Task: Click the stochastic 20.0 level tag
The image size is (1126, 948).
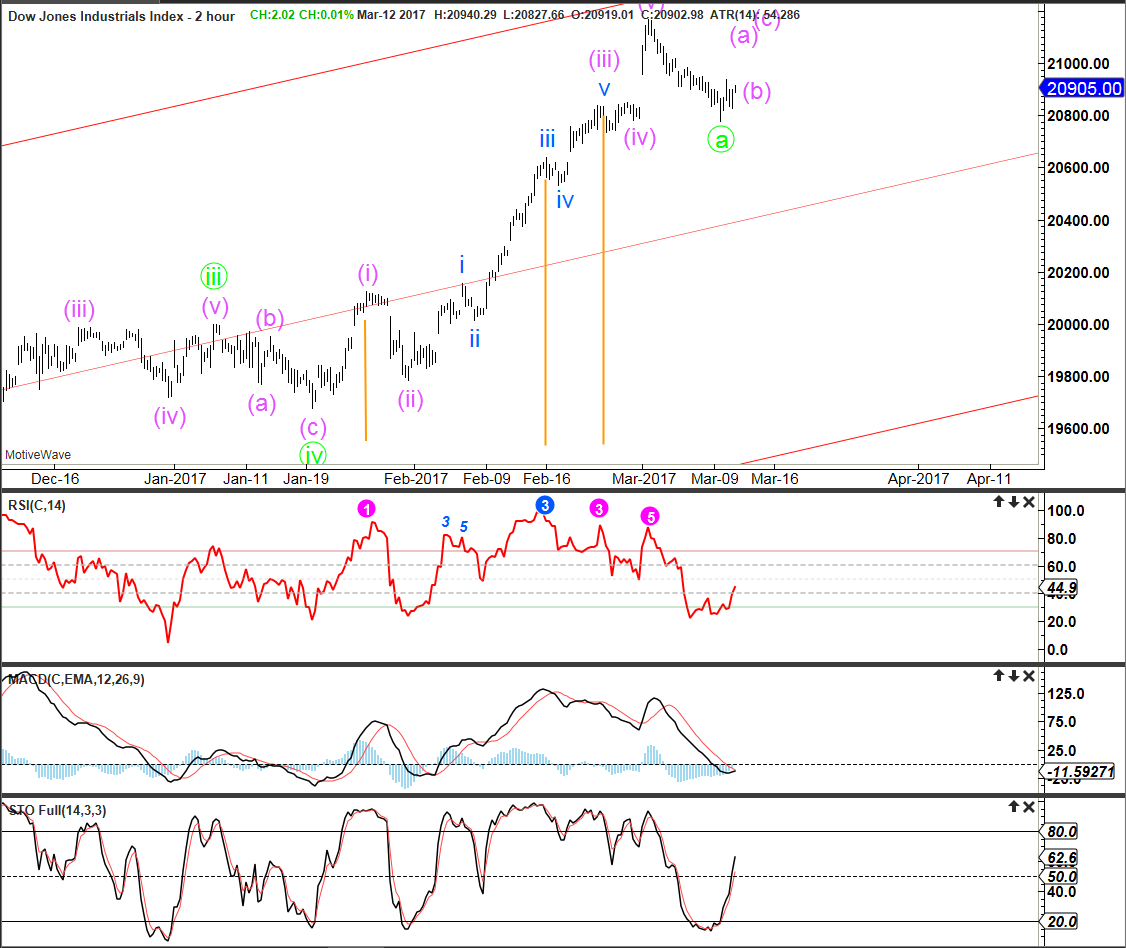Action: pos(1061,922)
